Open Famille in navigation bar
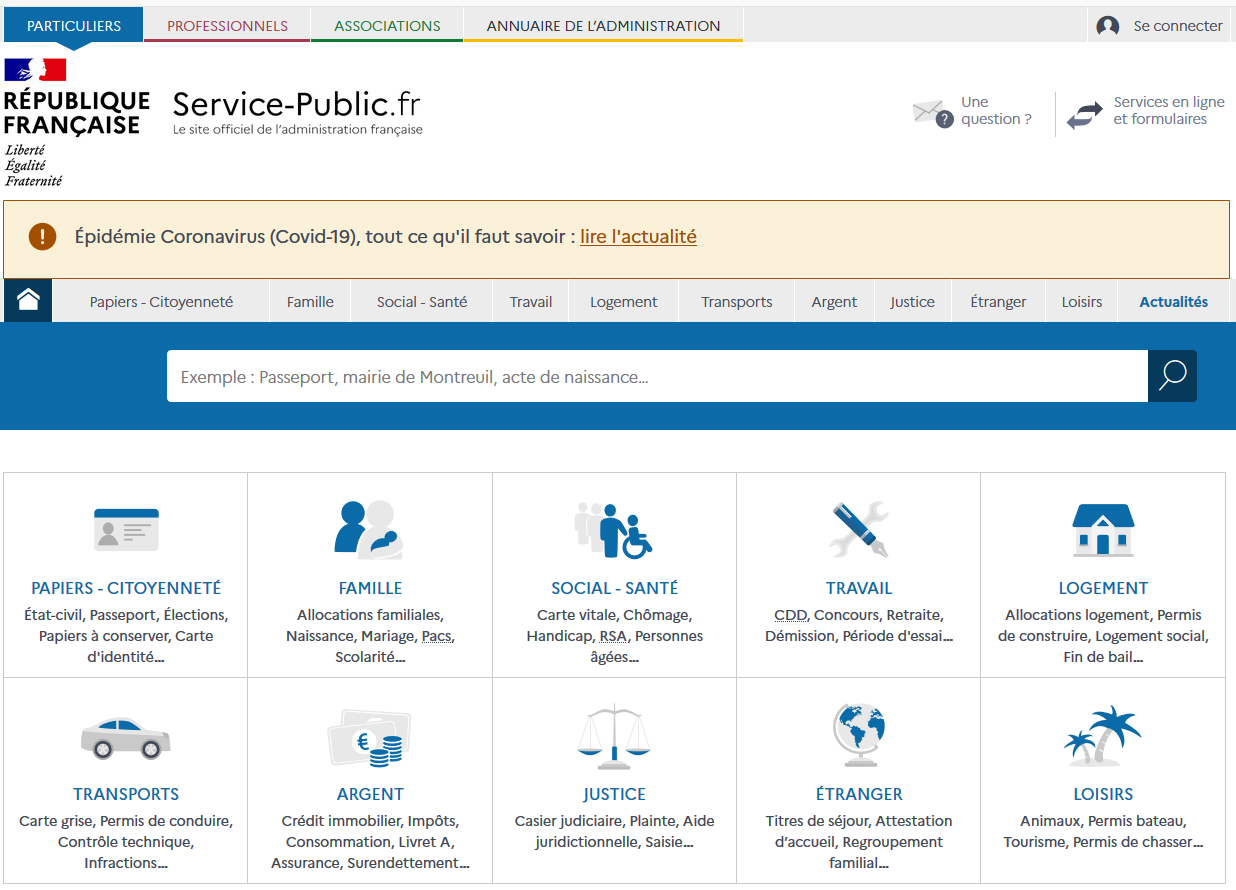The width and height of the screenshot is (1236, 890). click(x=310, y=301)
